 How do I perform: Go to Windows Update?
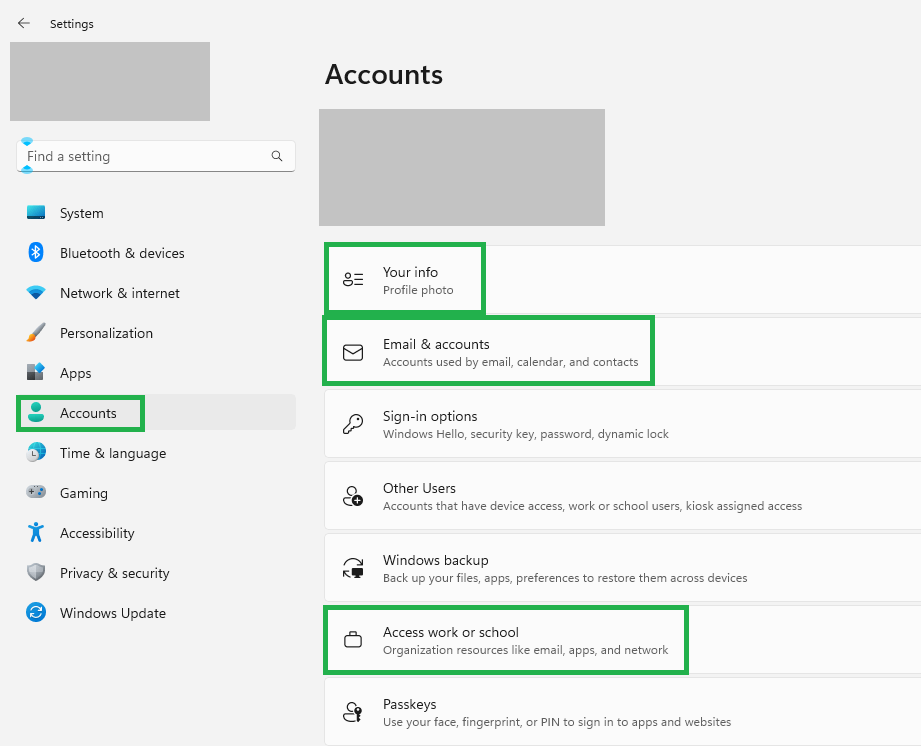pos(156,612)
